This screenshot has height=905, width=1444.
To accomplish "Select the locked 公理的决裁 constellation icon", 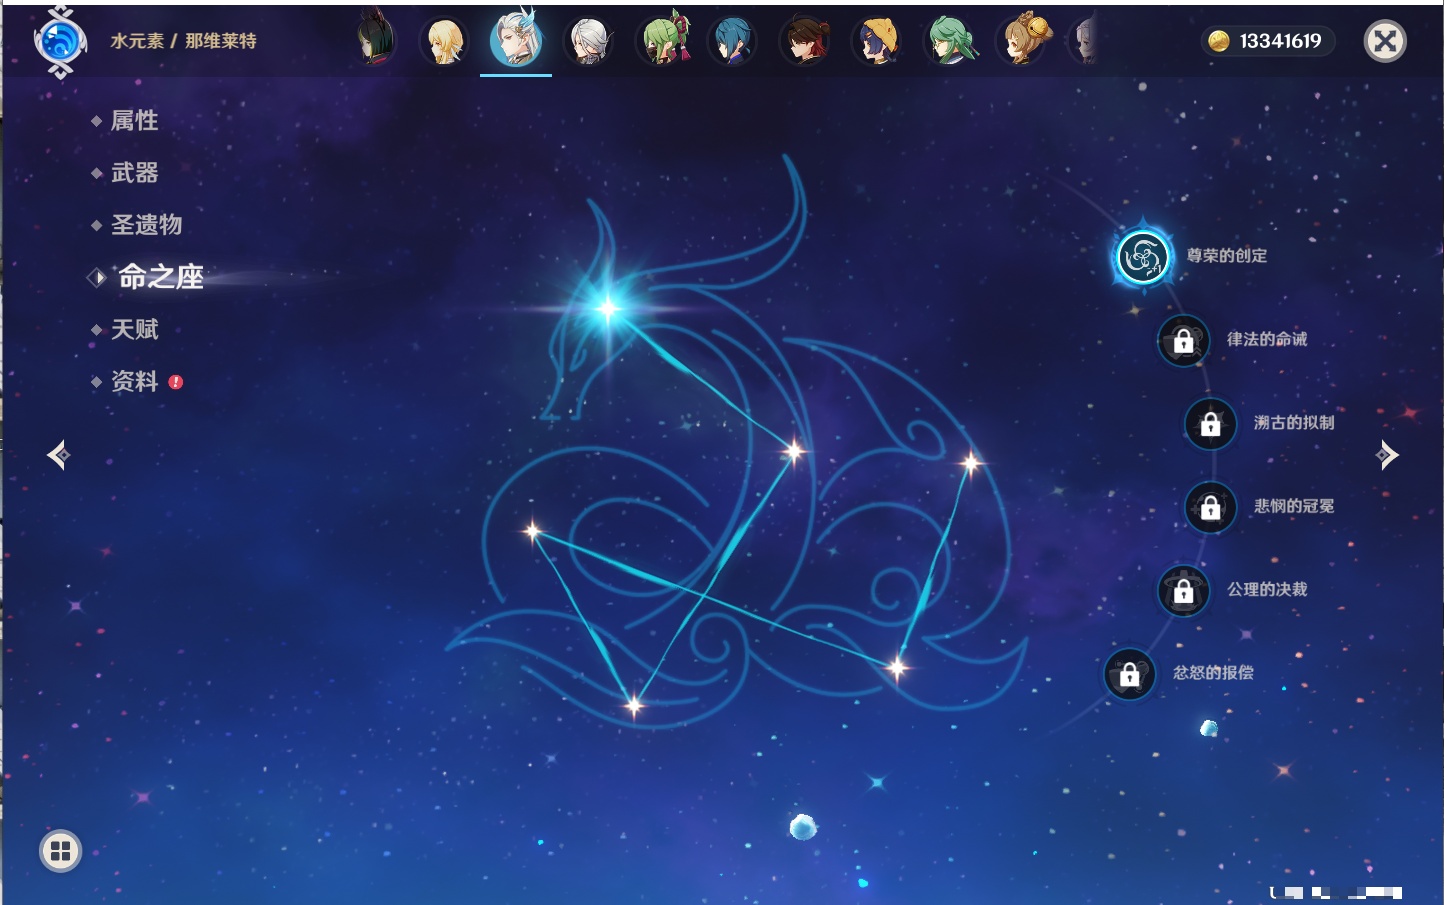I will [x=1183, y=591].
